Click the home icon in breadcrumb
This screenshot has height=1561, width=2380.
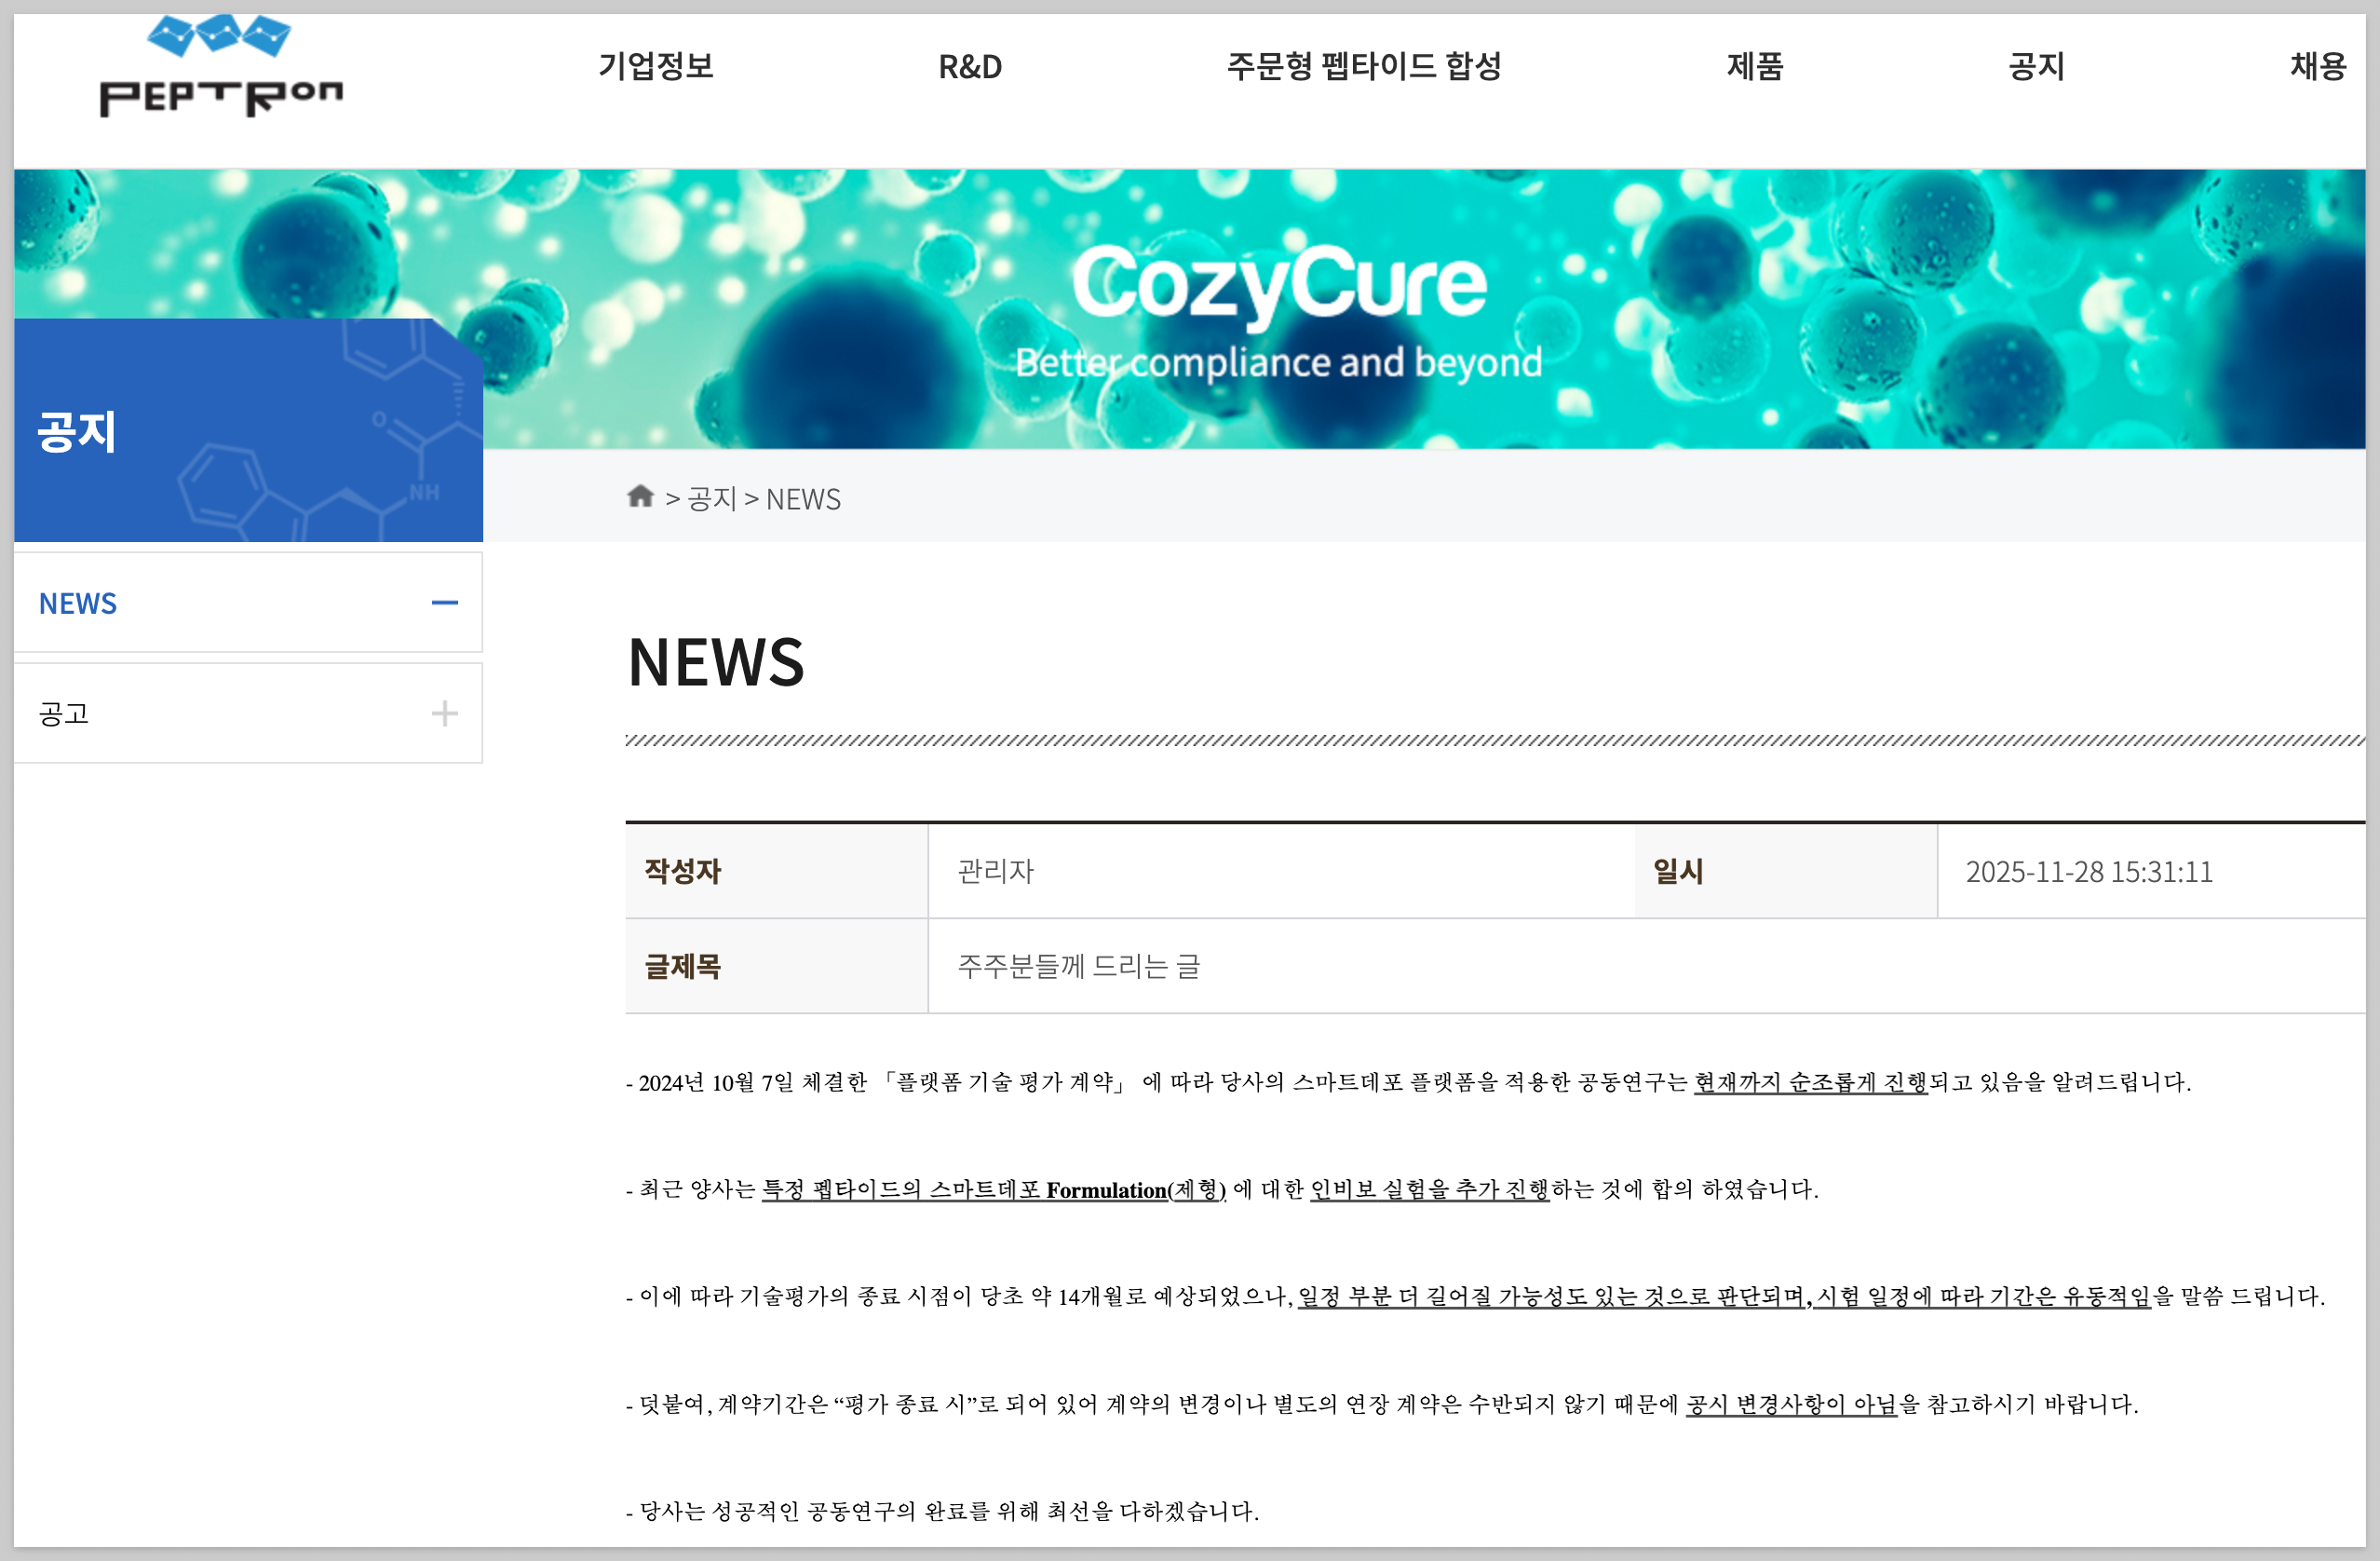tap(640, 496)
